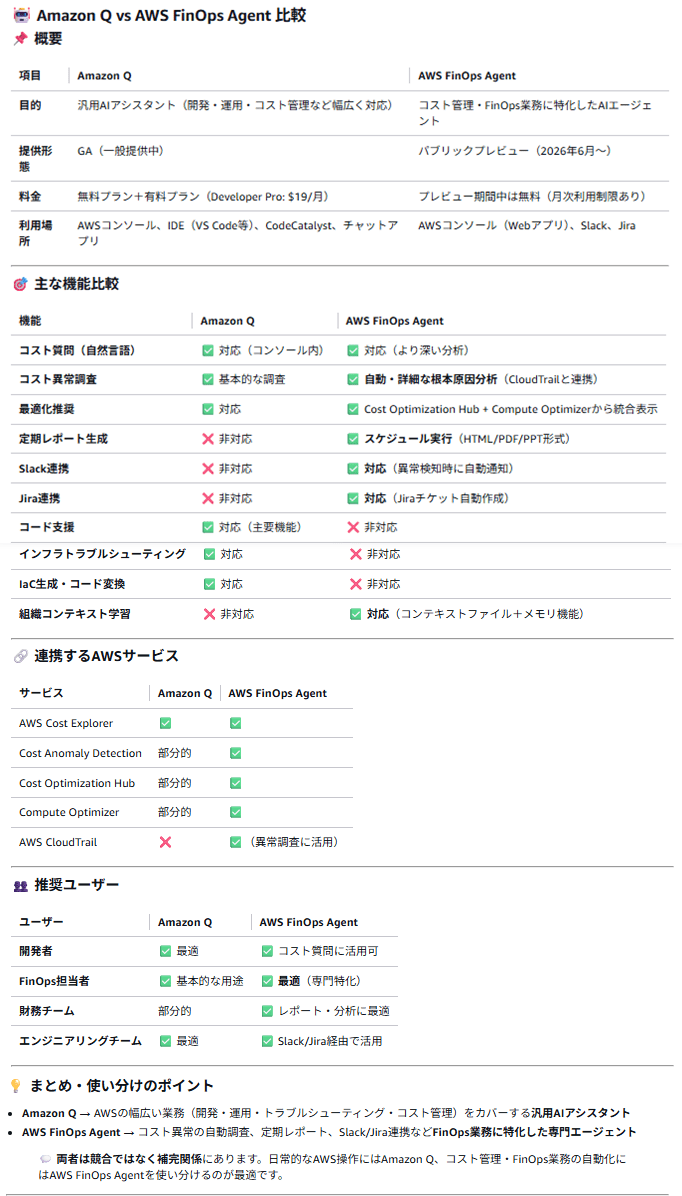This screenshot has width=682, height=1196.
Task: Click the red cross in the 組織コンテキスト学習 row
Action: click(209, 614)
